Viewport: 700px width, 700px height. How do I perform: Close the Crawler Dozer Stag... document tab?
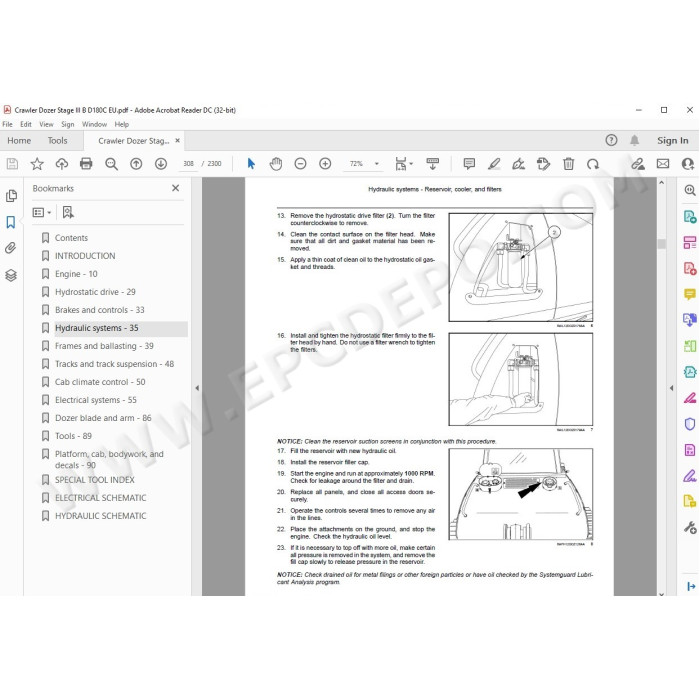(x=177, y=140)
